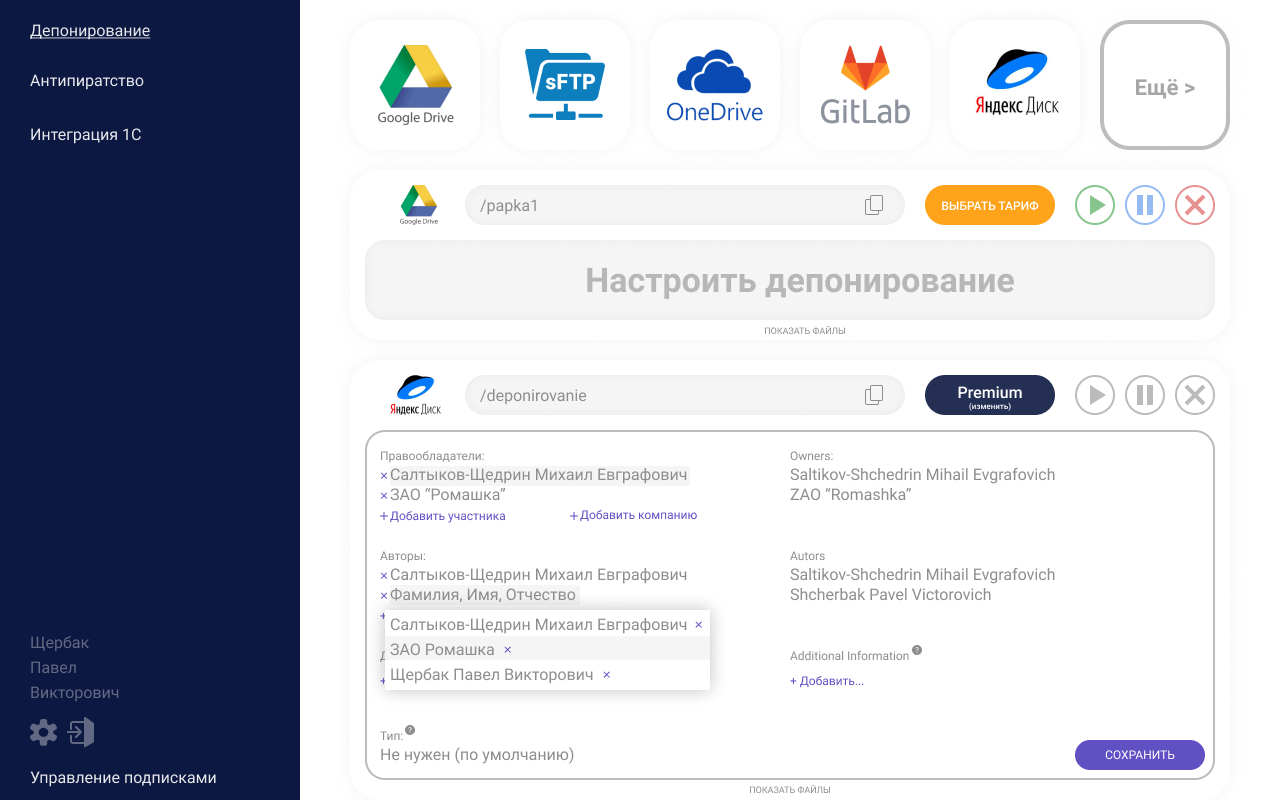Click the /papka1 path field
The height and width of the screenshot is (800, 1280).
685,205
